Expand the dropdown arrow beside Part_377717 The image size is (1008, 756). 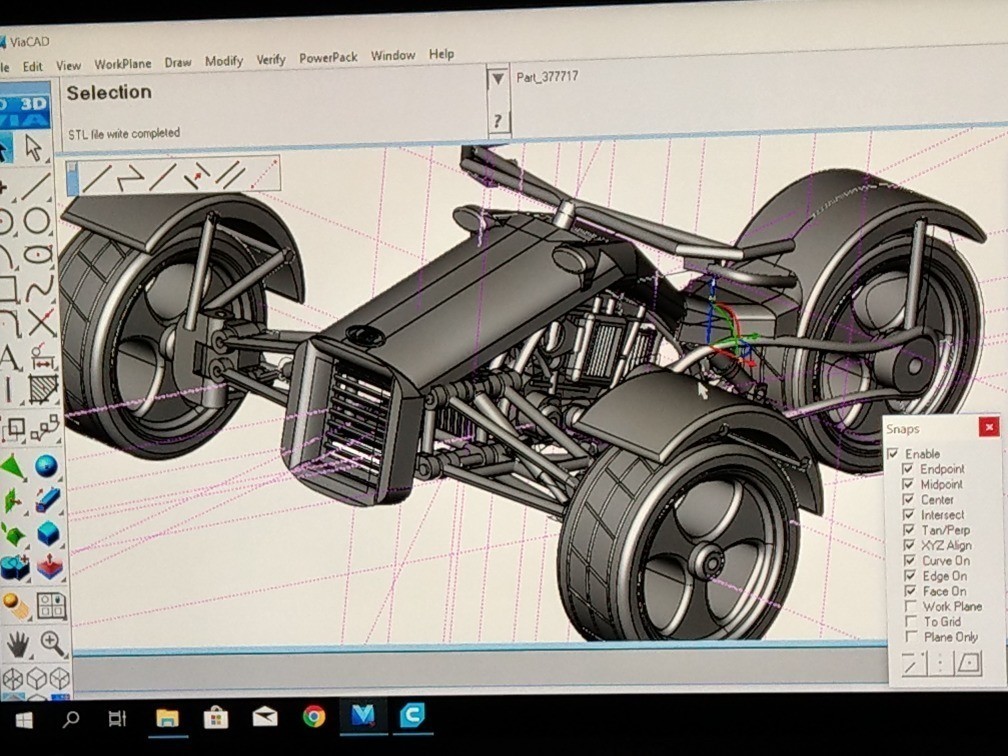pyautogui.click(x=497, y=79)
